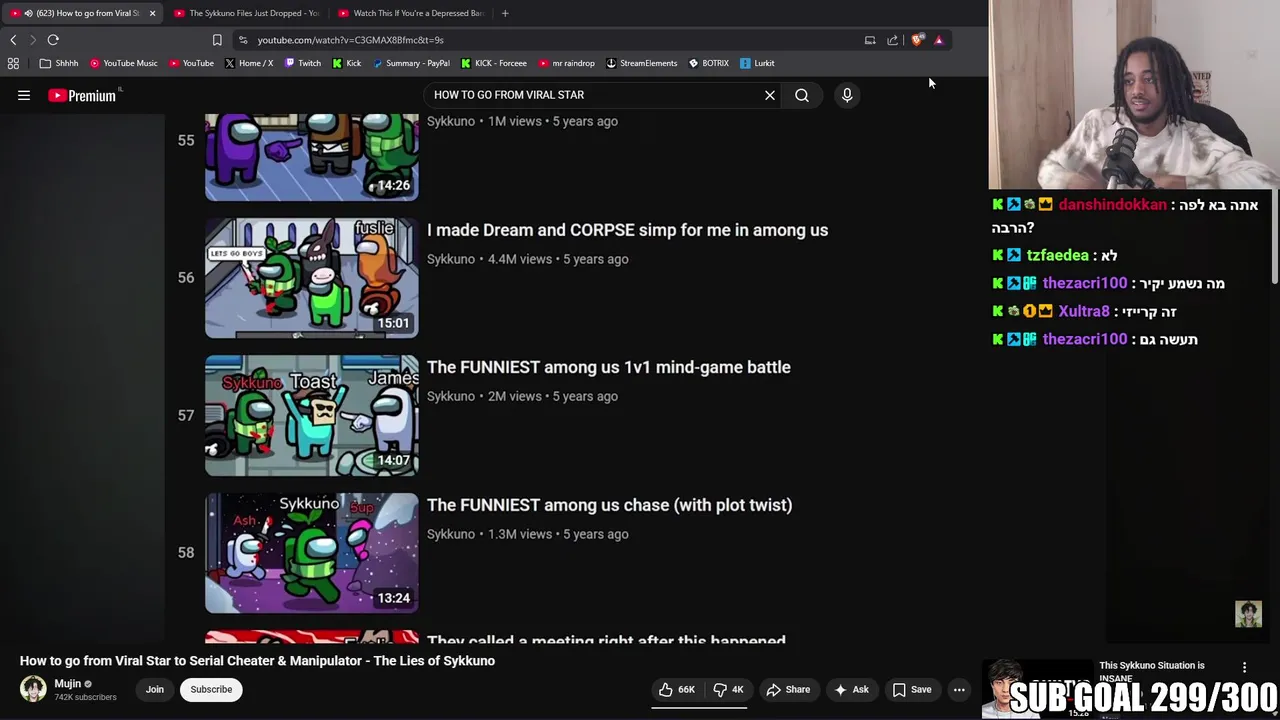Open Sykkuno channel under video 56
This screenshot has height=720, width=1280.
coord(451,259)
